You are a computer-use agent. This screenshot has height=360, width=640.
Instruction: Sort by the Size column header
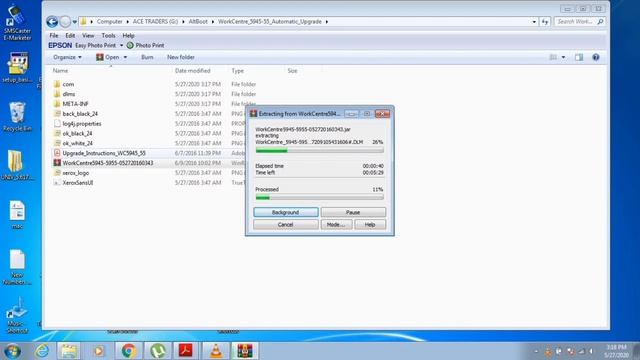(x=292, y=71)
